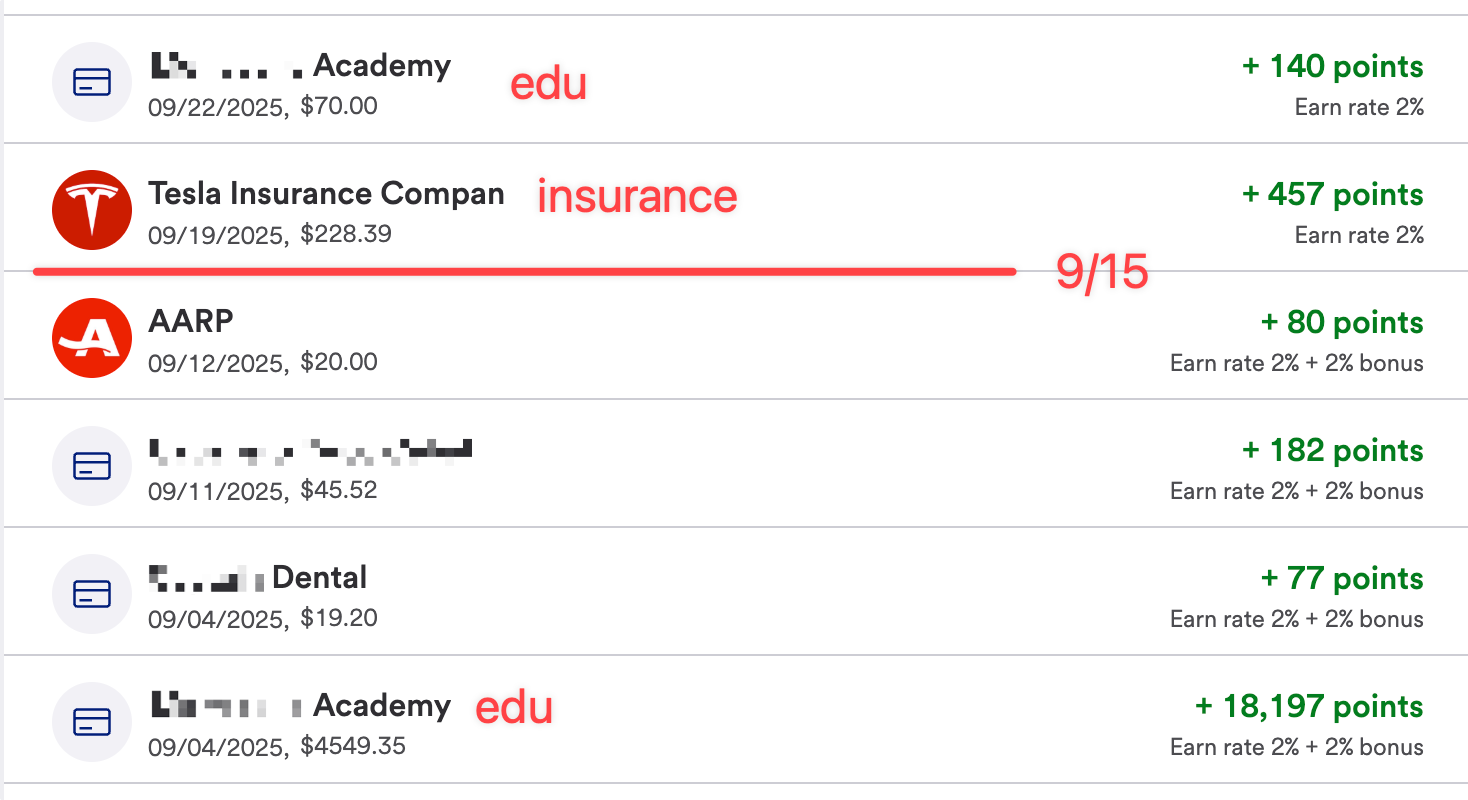
Task: Open the Tesla Insurance Compan transaction
Action: (x=326, y=194)
